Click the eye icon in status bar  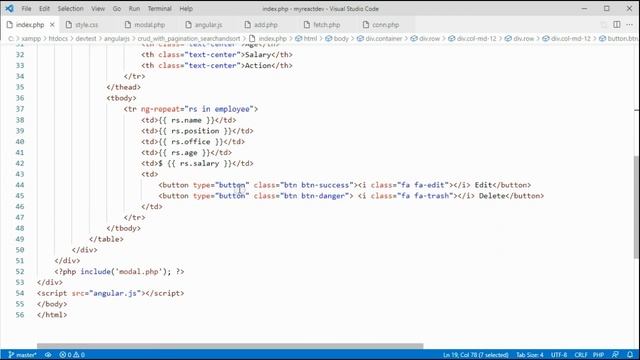[48, 355]
